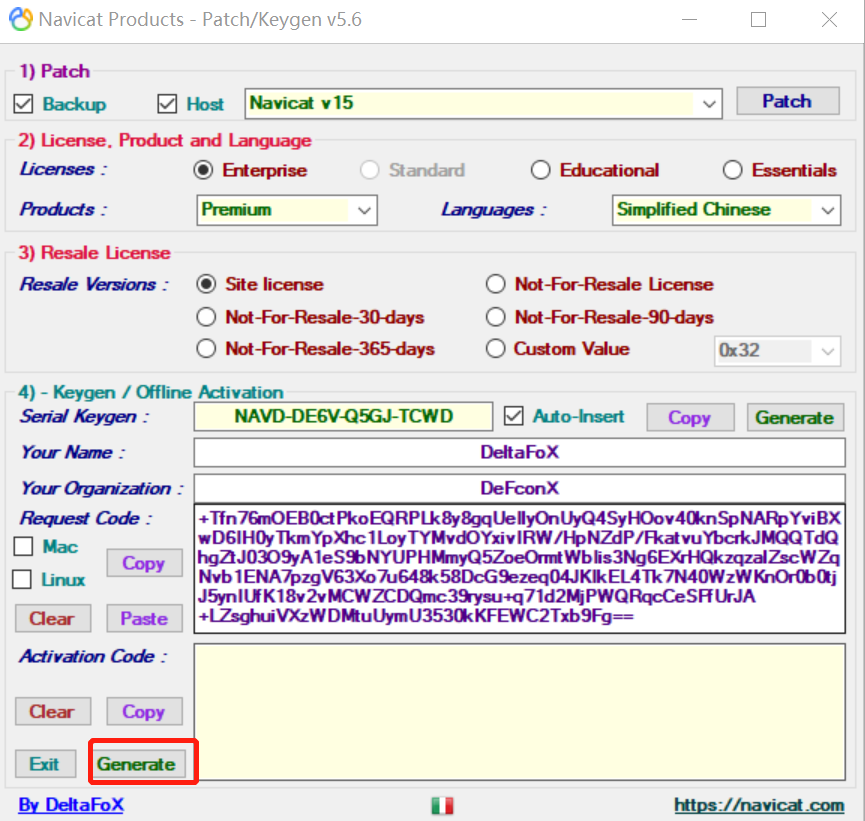Click inside the Request Code text box

[x=519, y=568]
